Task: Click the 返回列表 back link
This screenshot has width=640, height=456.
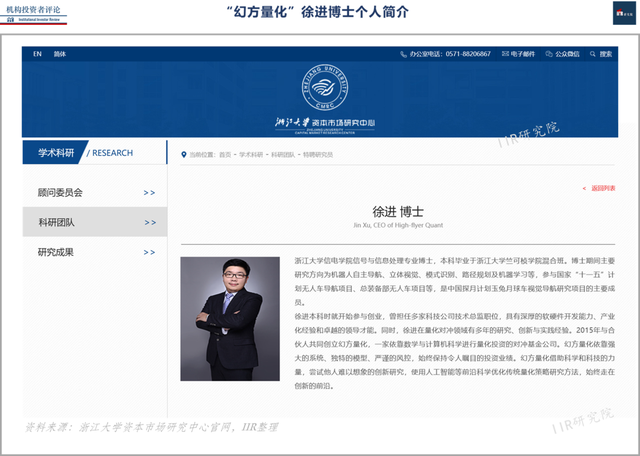Action: [599, 188]
